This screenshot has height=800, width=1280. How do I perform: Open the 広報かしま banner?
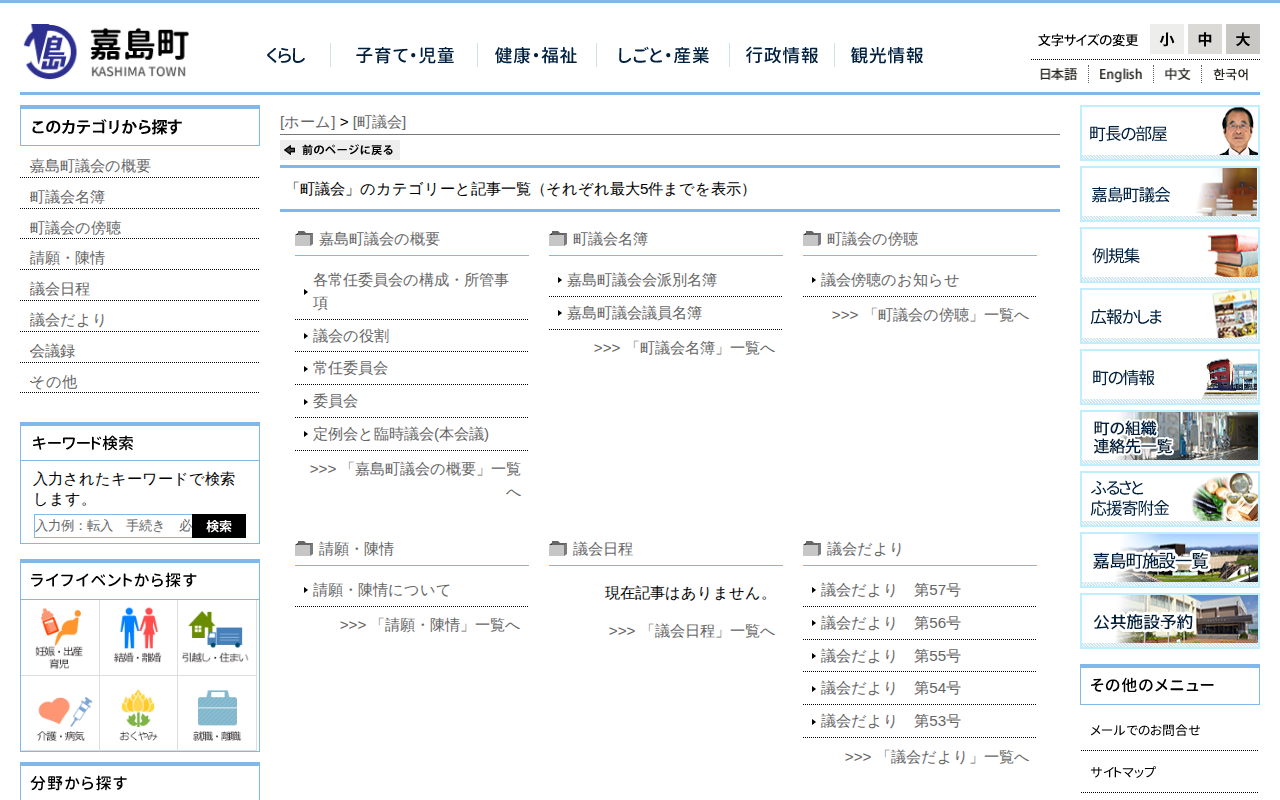[x=1170, y=316]
